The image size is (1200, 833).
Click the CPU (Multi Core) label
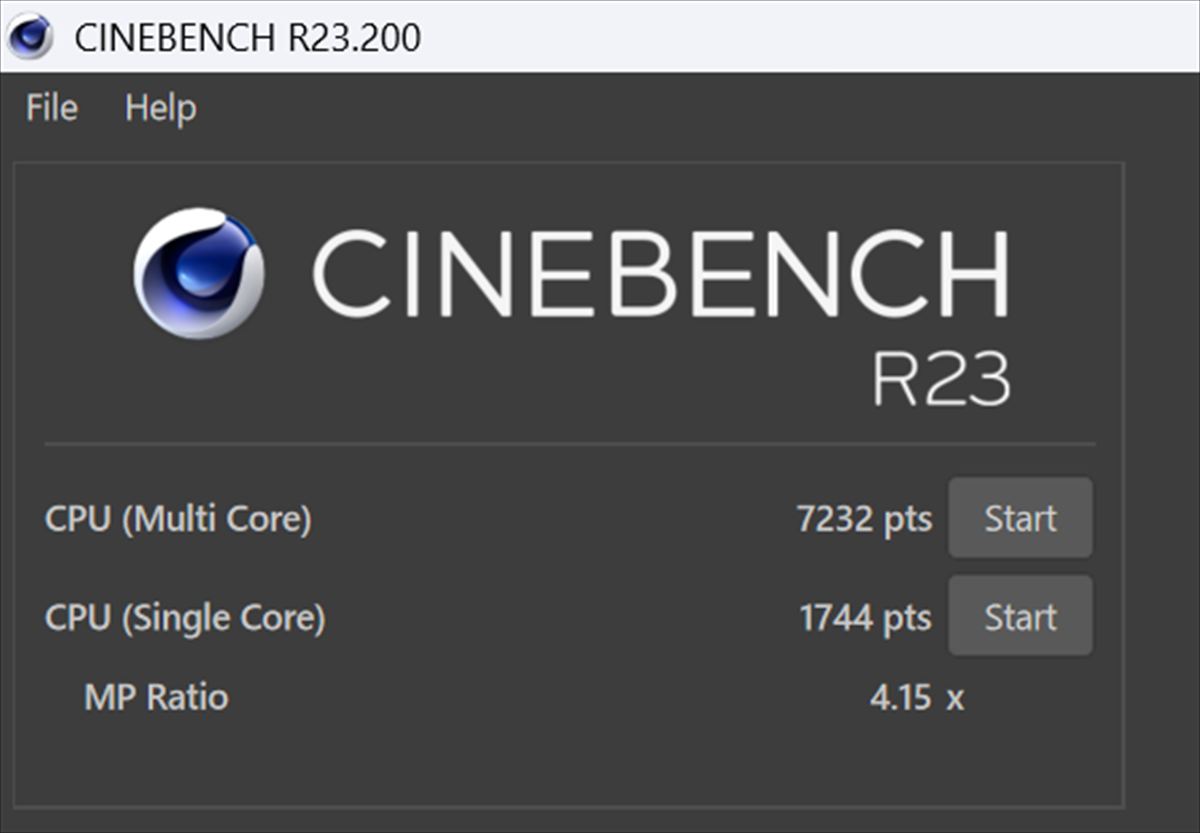pos(178,519)
